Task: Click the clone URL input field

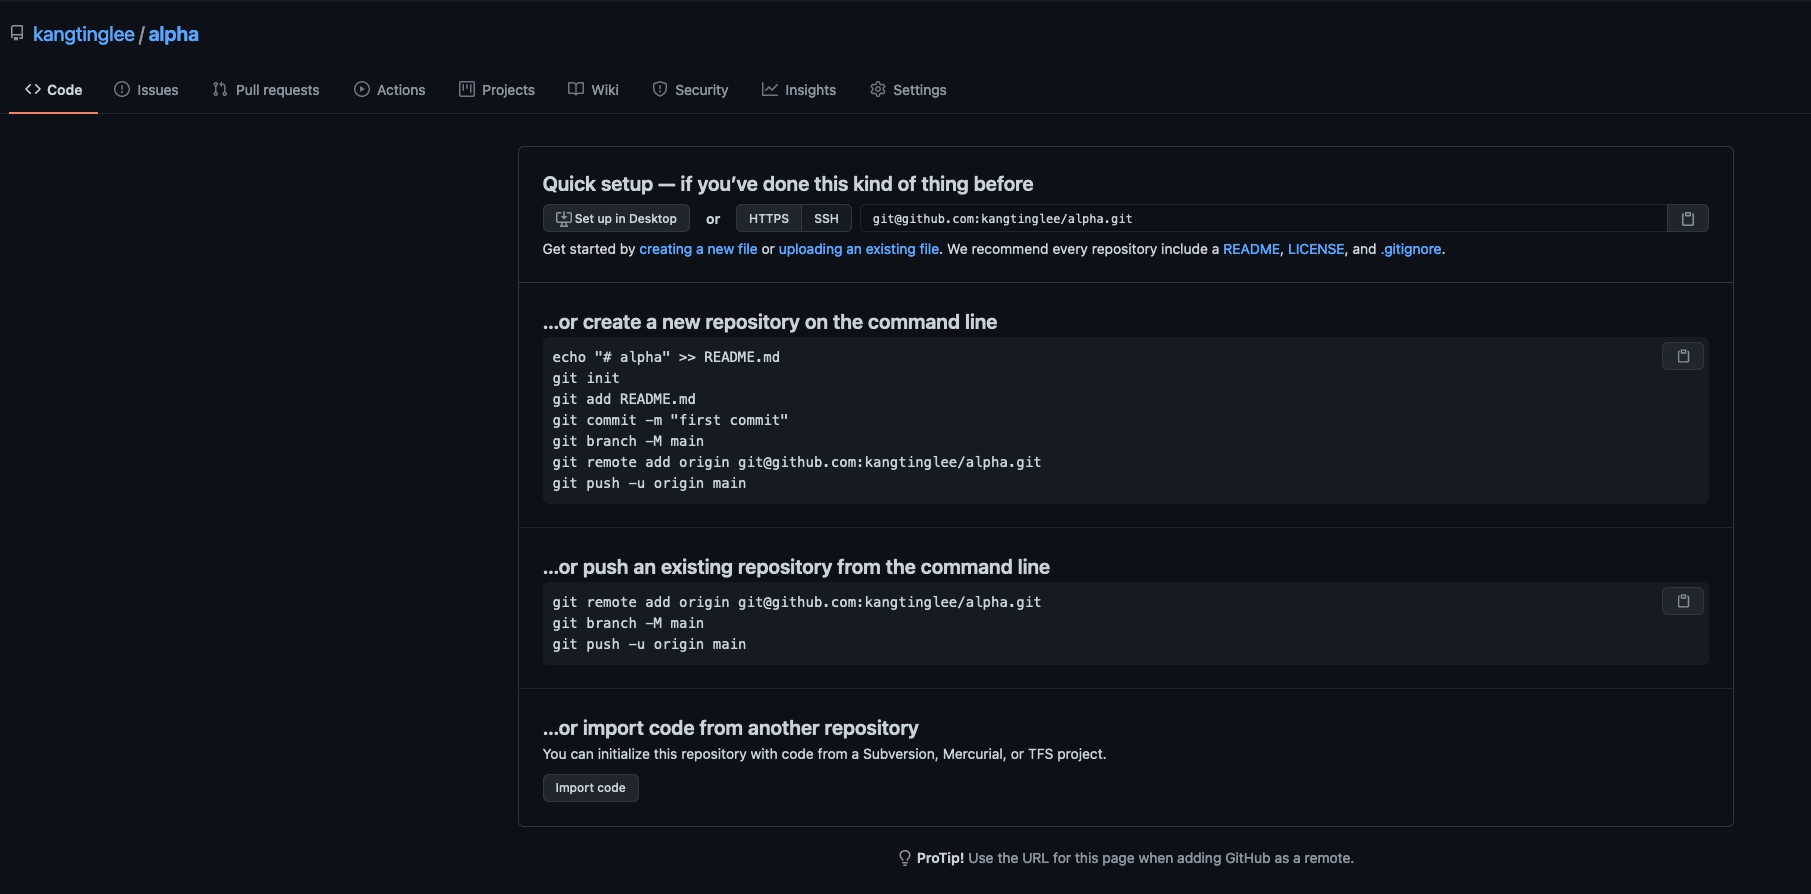Action: point(1263,218)
